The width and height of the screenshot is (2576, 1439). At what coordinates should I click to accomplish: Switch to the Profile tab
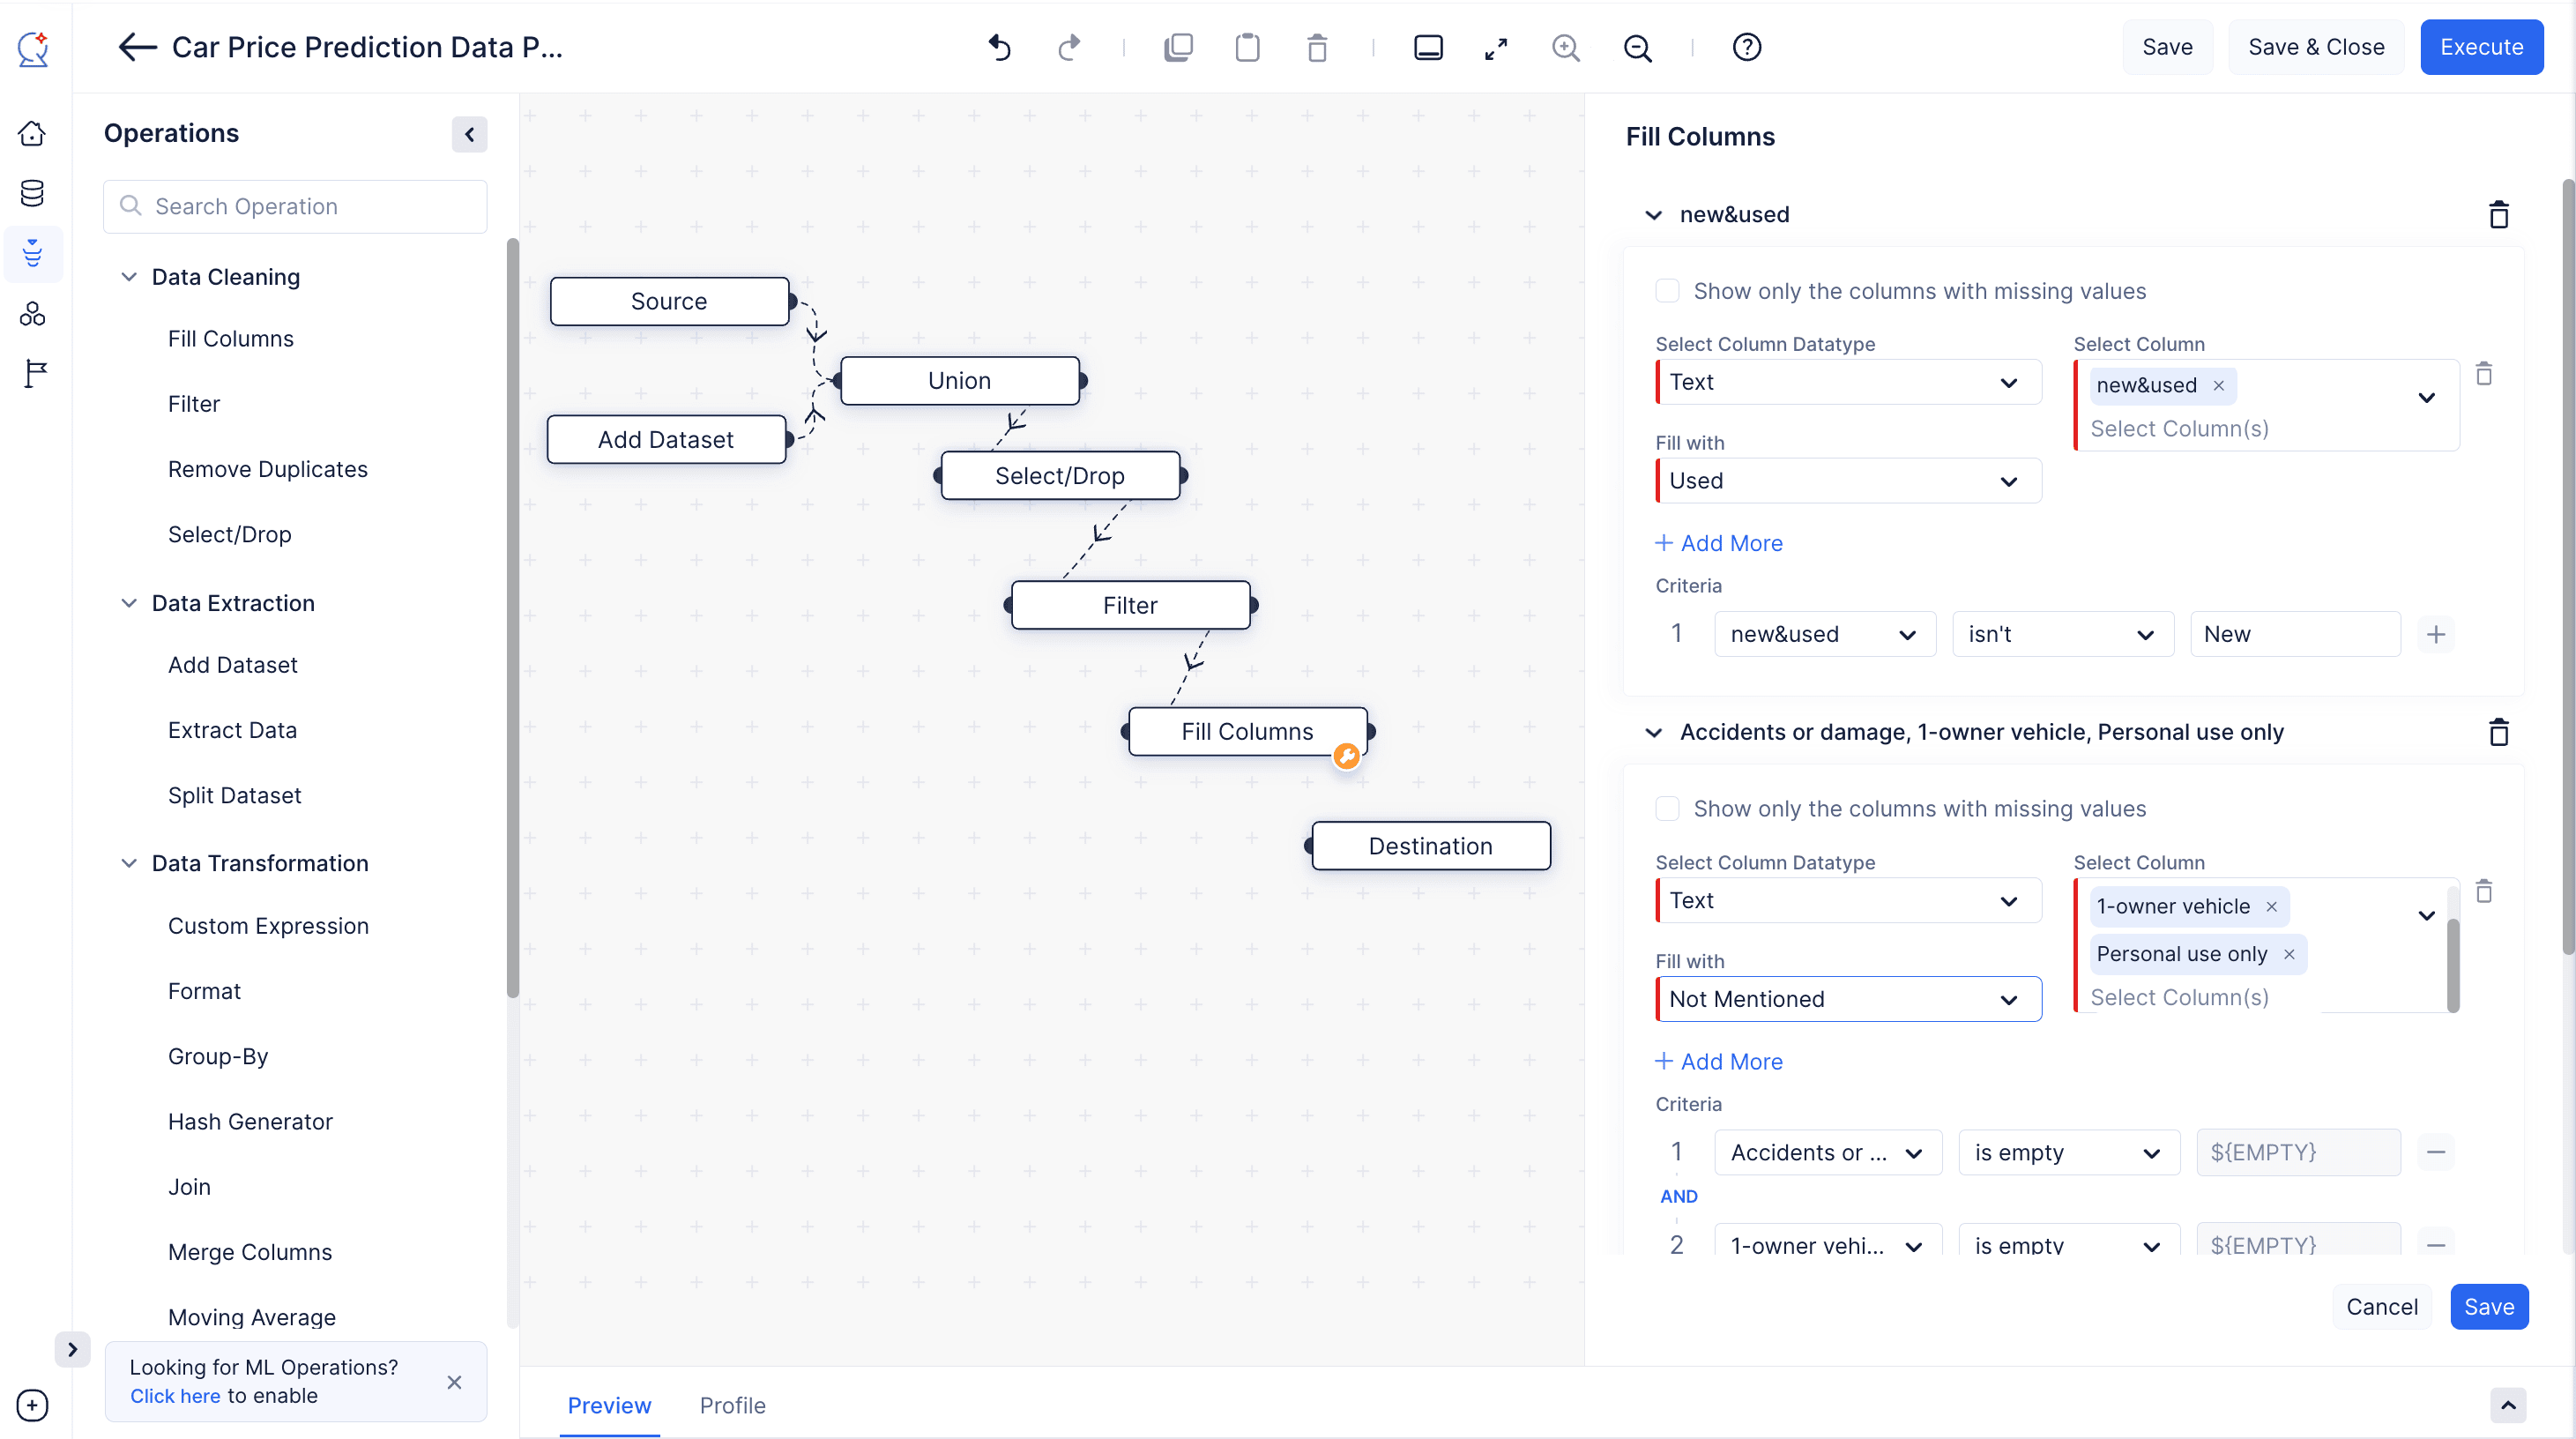pyautogui.click(x=733, y=1405)
